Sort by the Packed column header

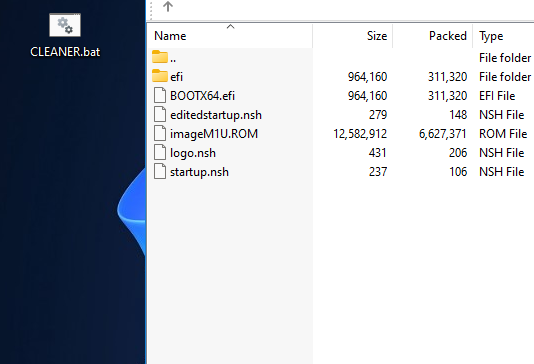pyautogui.click(x=448, y=36)
